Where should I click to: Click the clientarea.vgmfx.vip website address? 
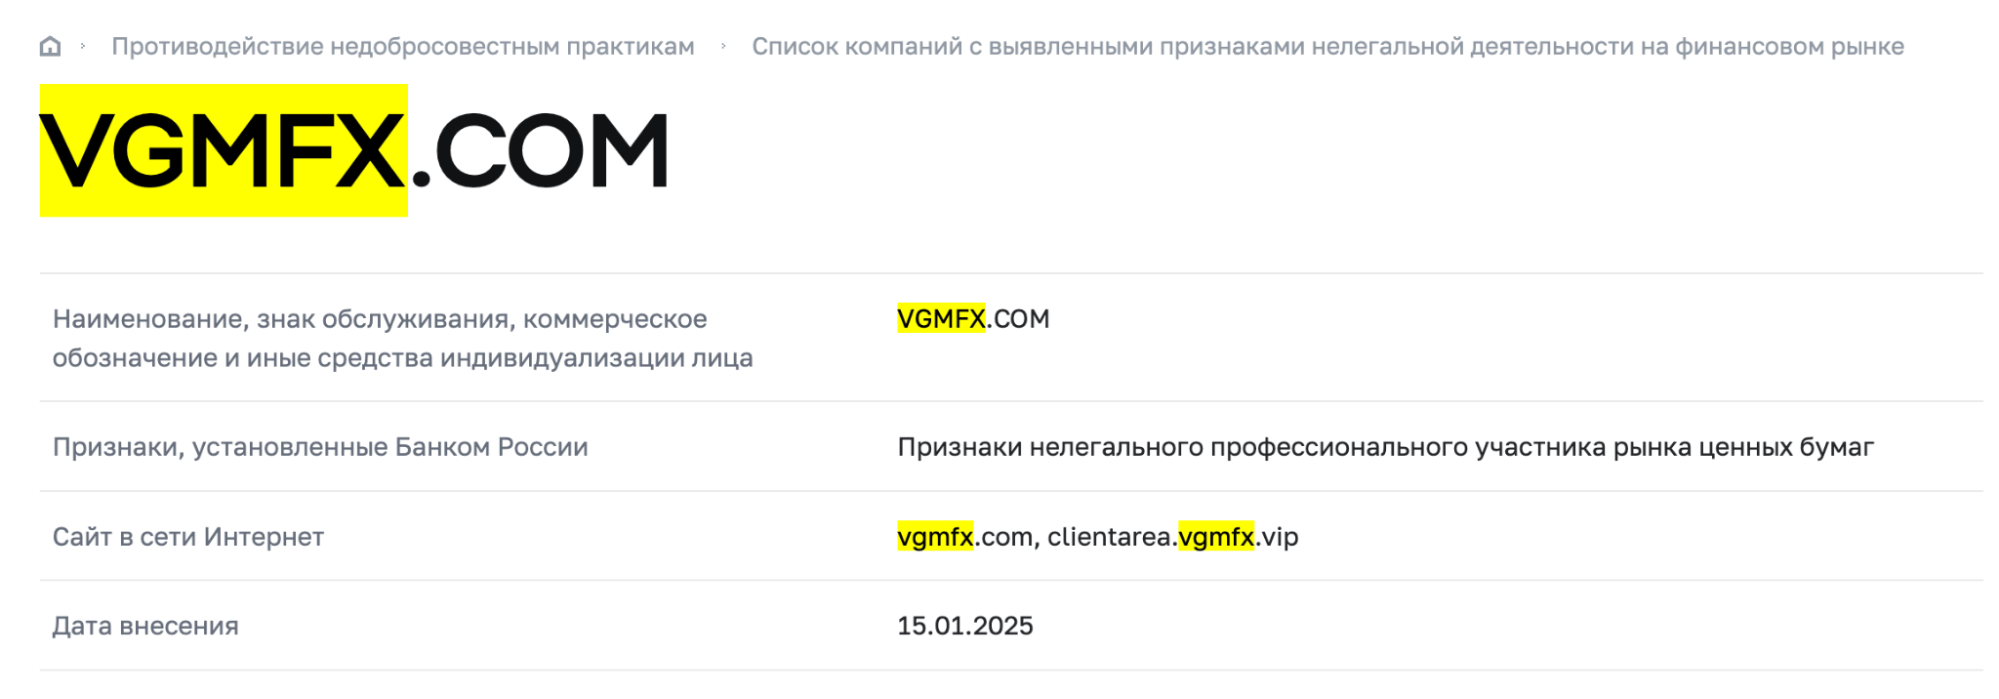pyautogui.click(x=1172, y=537)
